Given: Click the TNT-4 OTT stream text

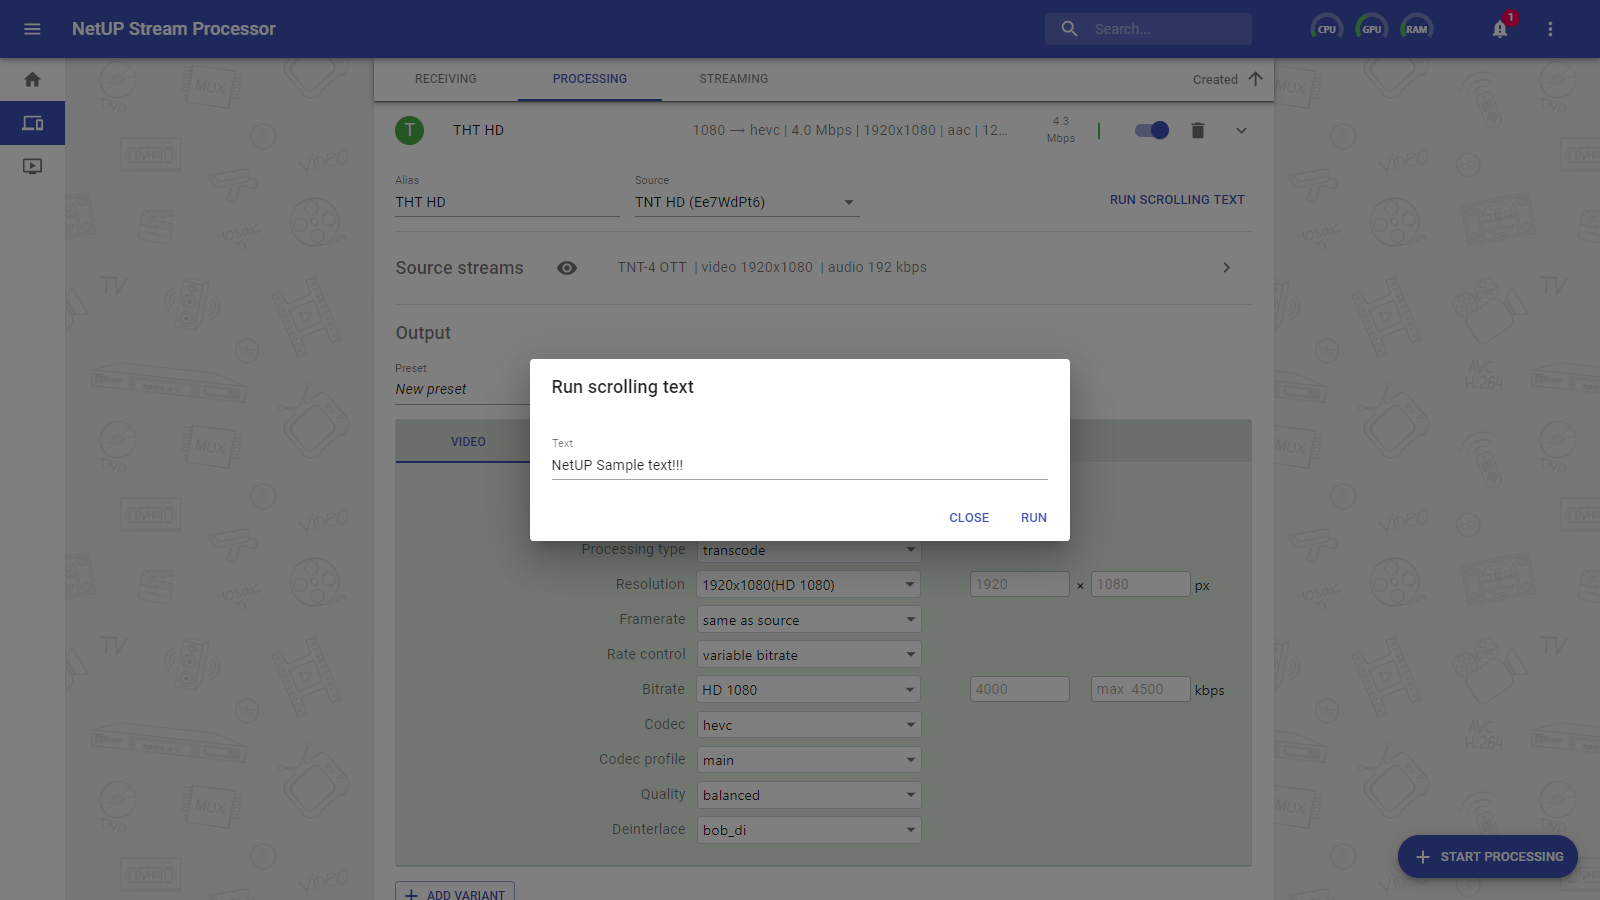Looking at the screenshot, I should (652, 267).
